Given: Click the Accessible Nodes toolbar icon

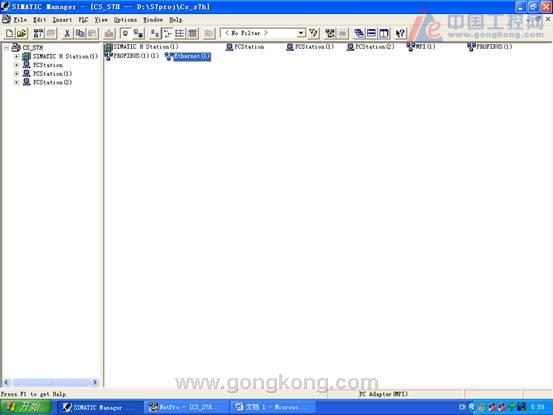Looking at the screenshot, I should [38, 33].
